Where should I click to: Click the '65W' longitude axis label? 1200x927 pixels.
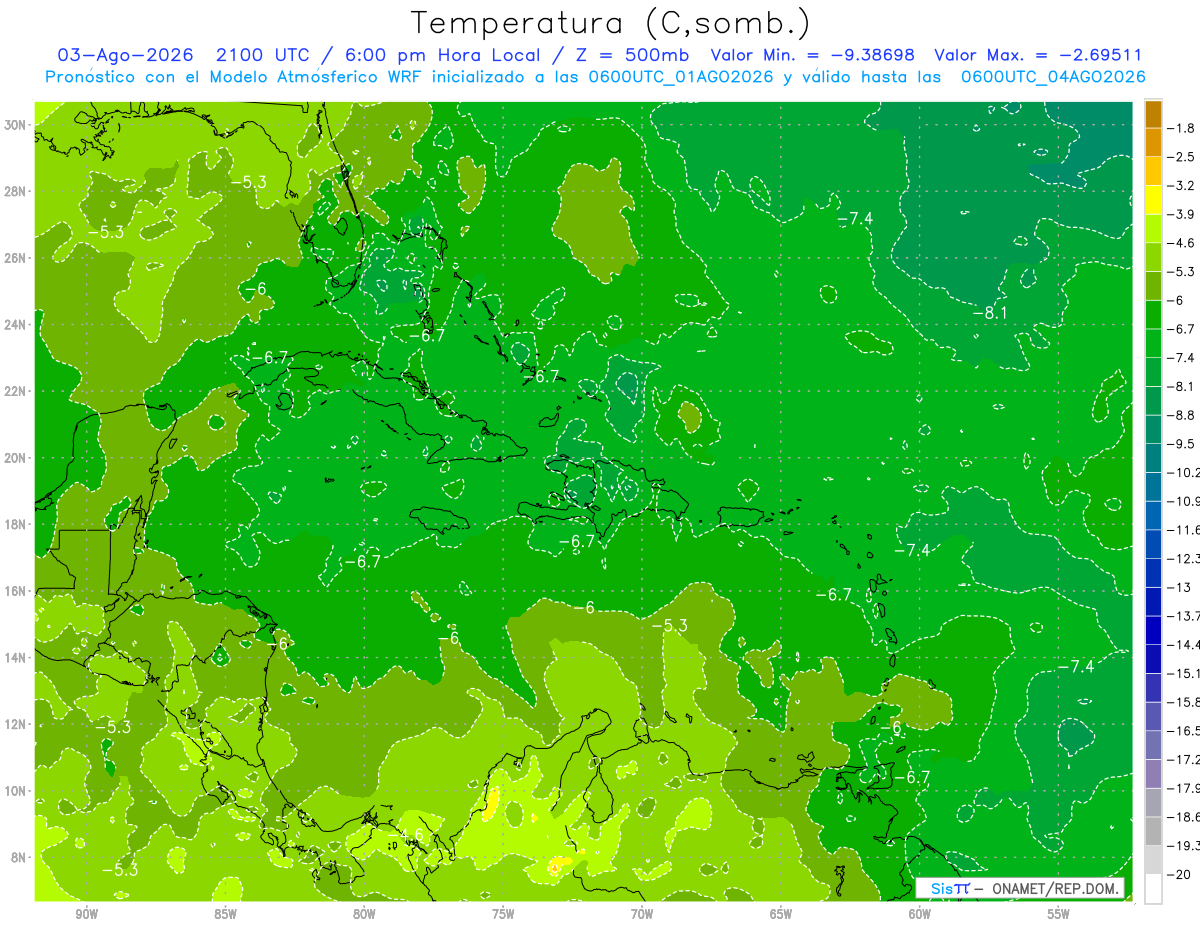[x=781, y=914]
